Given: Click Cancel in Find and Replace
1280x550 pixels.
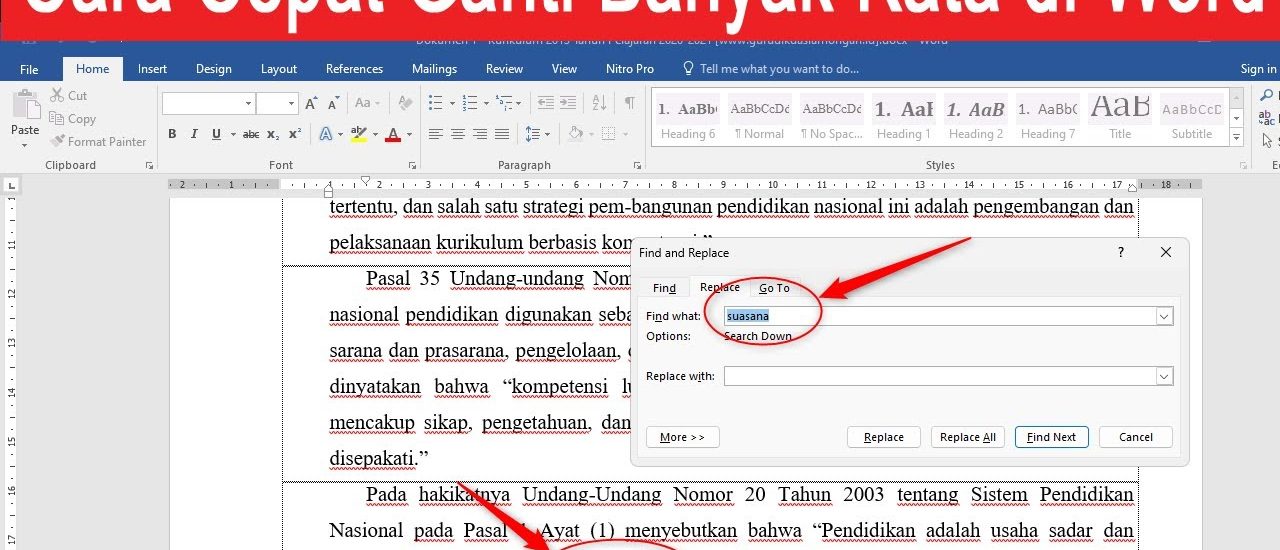Looking at the screenshot, I should coord(1136,437).
